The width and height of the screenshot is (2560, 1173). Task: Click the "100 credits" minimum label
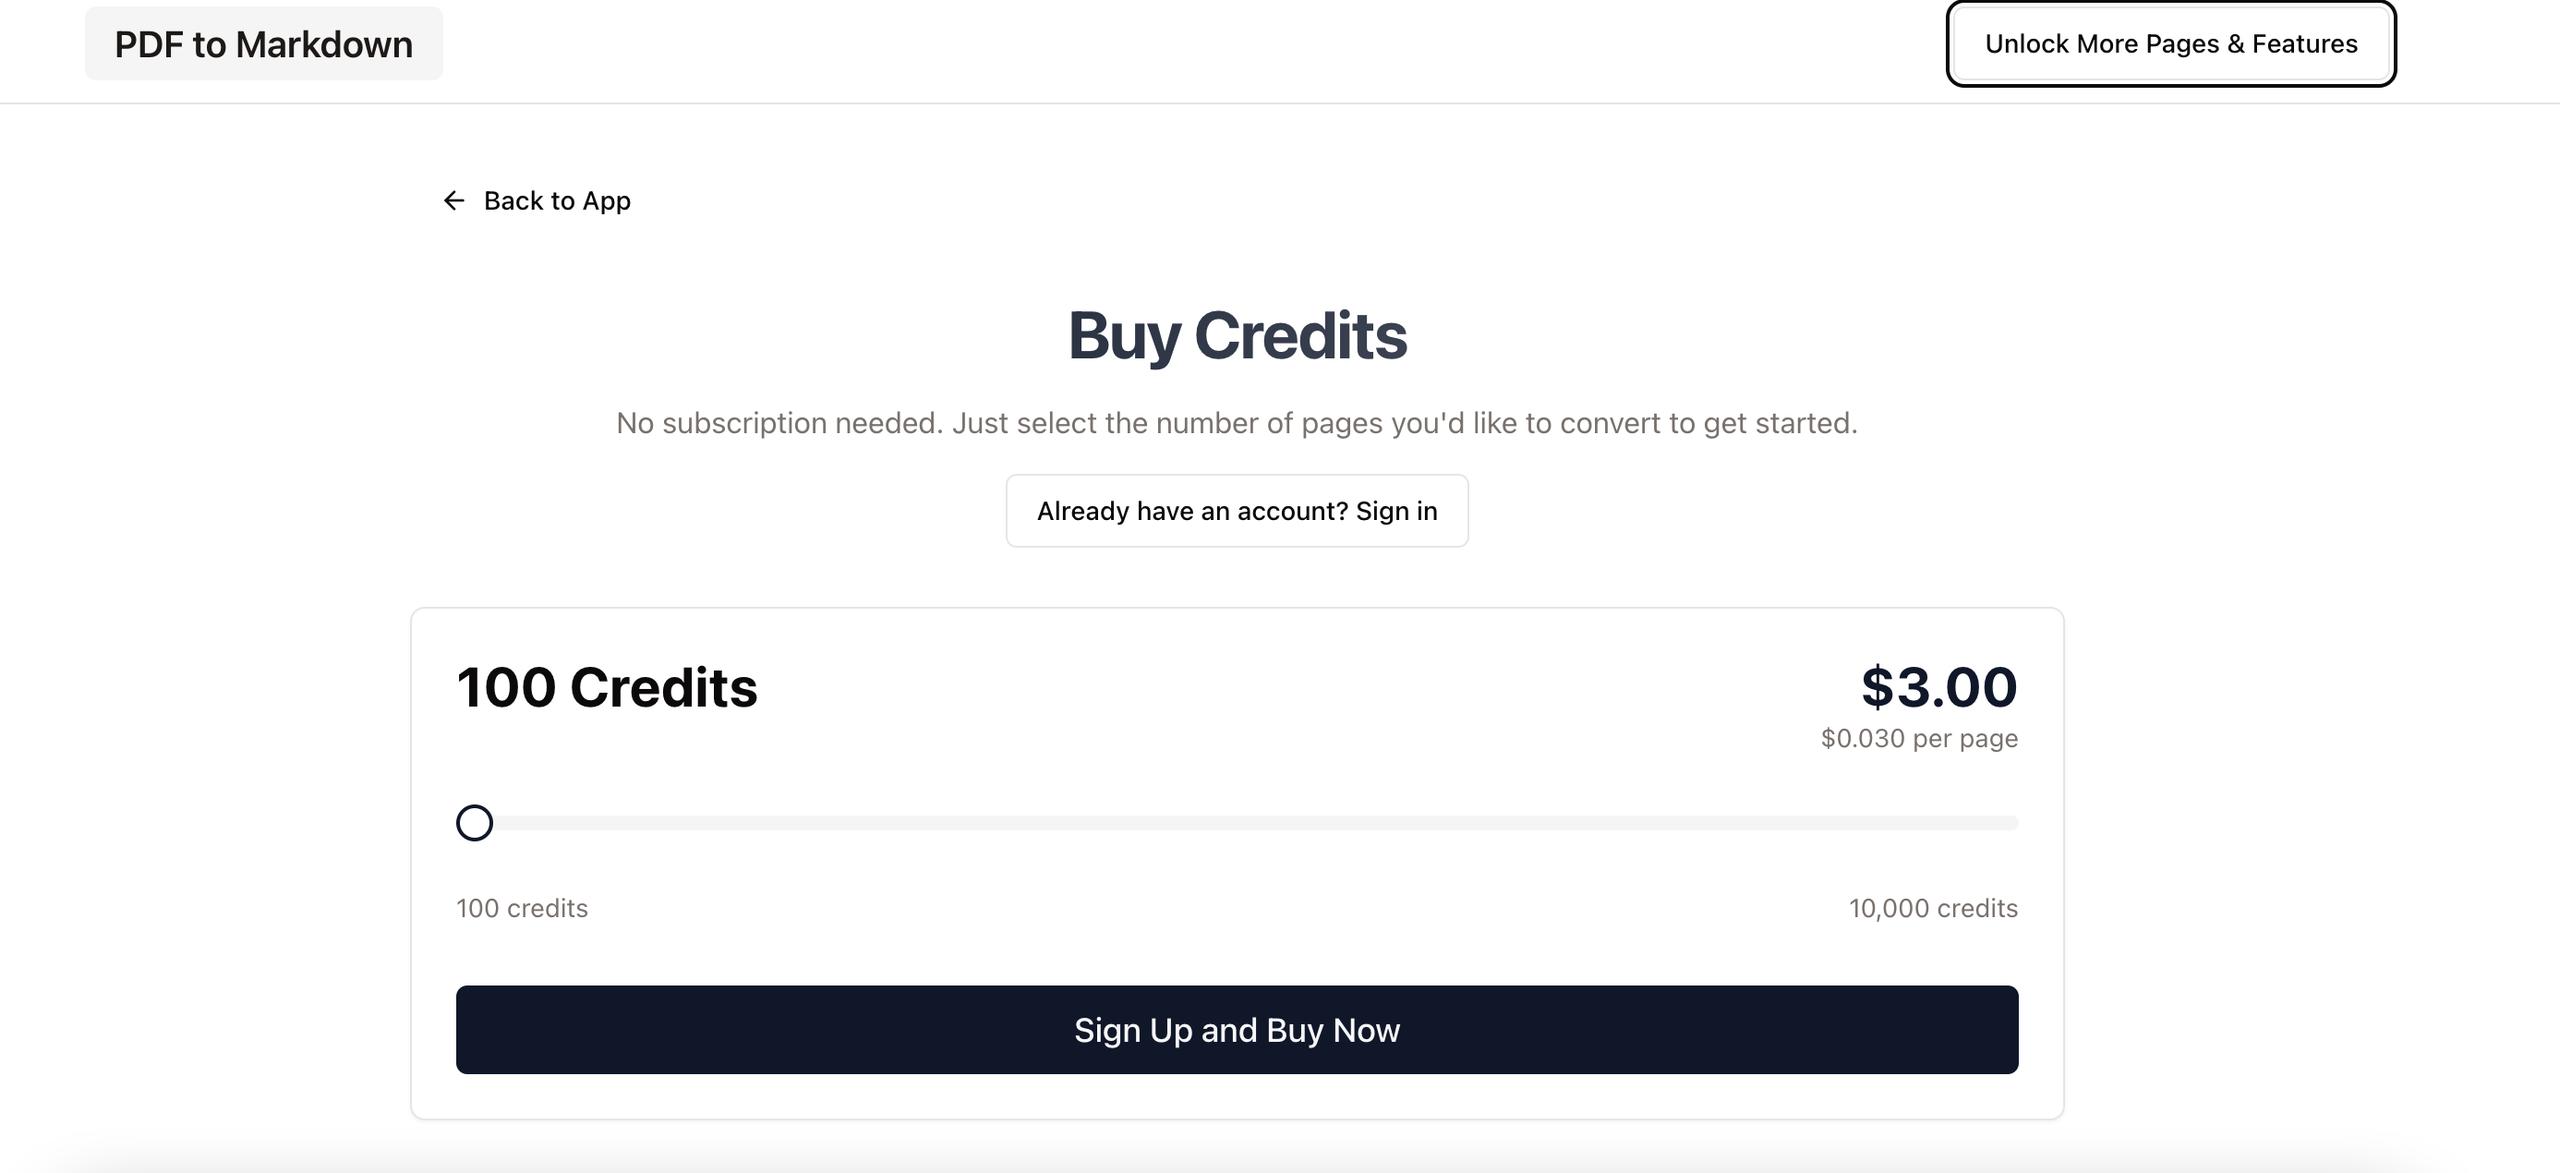(522, 908)
